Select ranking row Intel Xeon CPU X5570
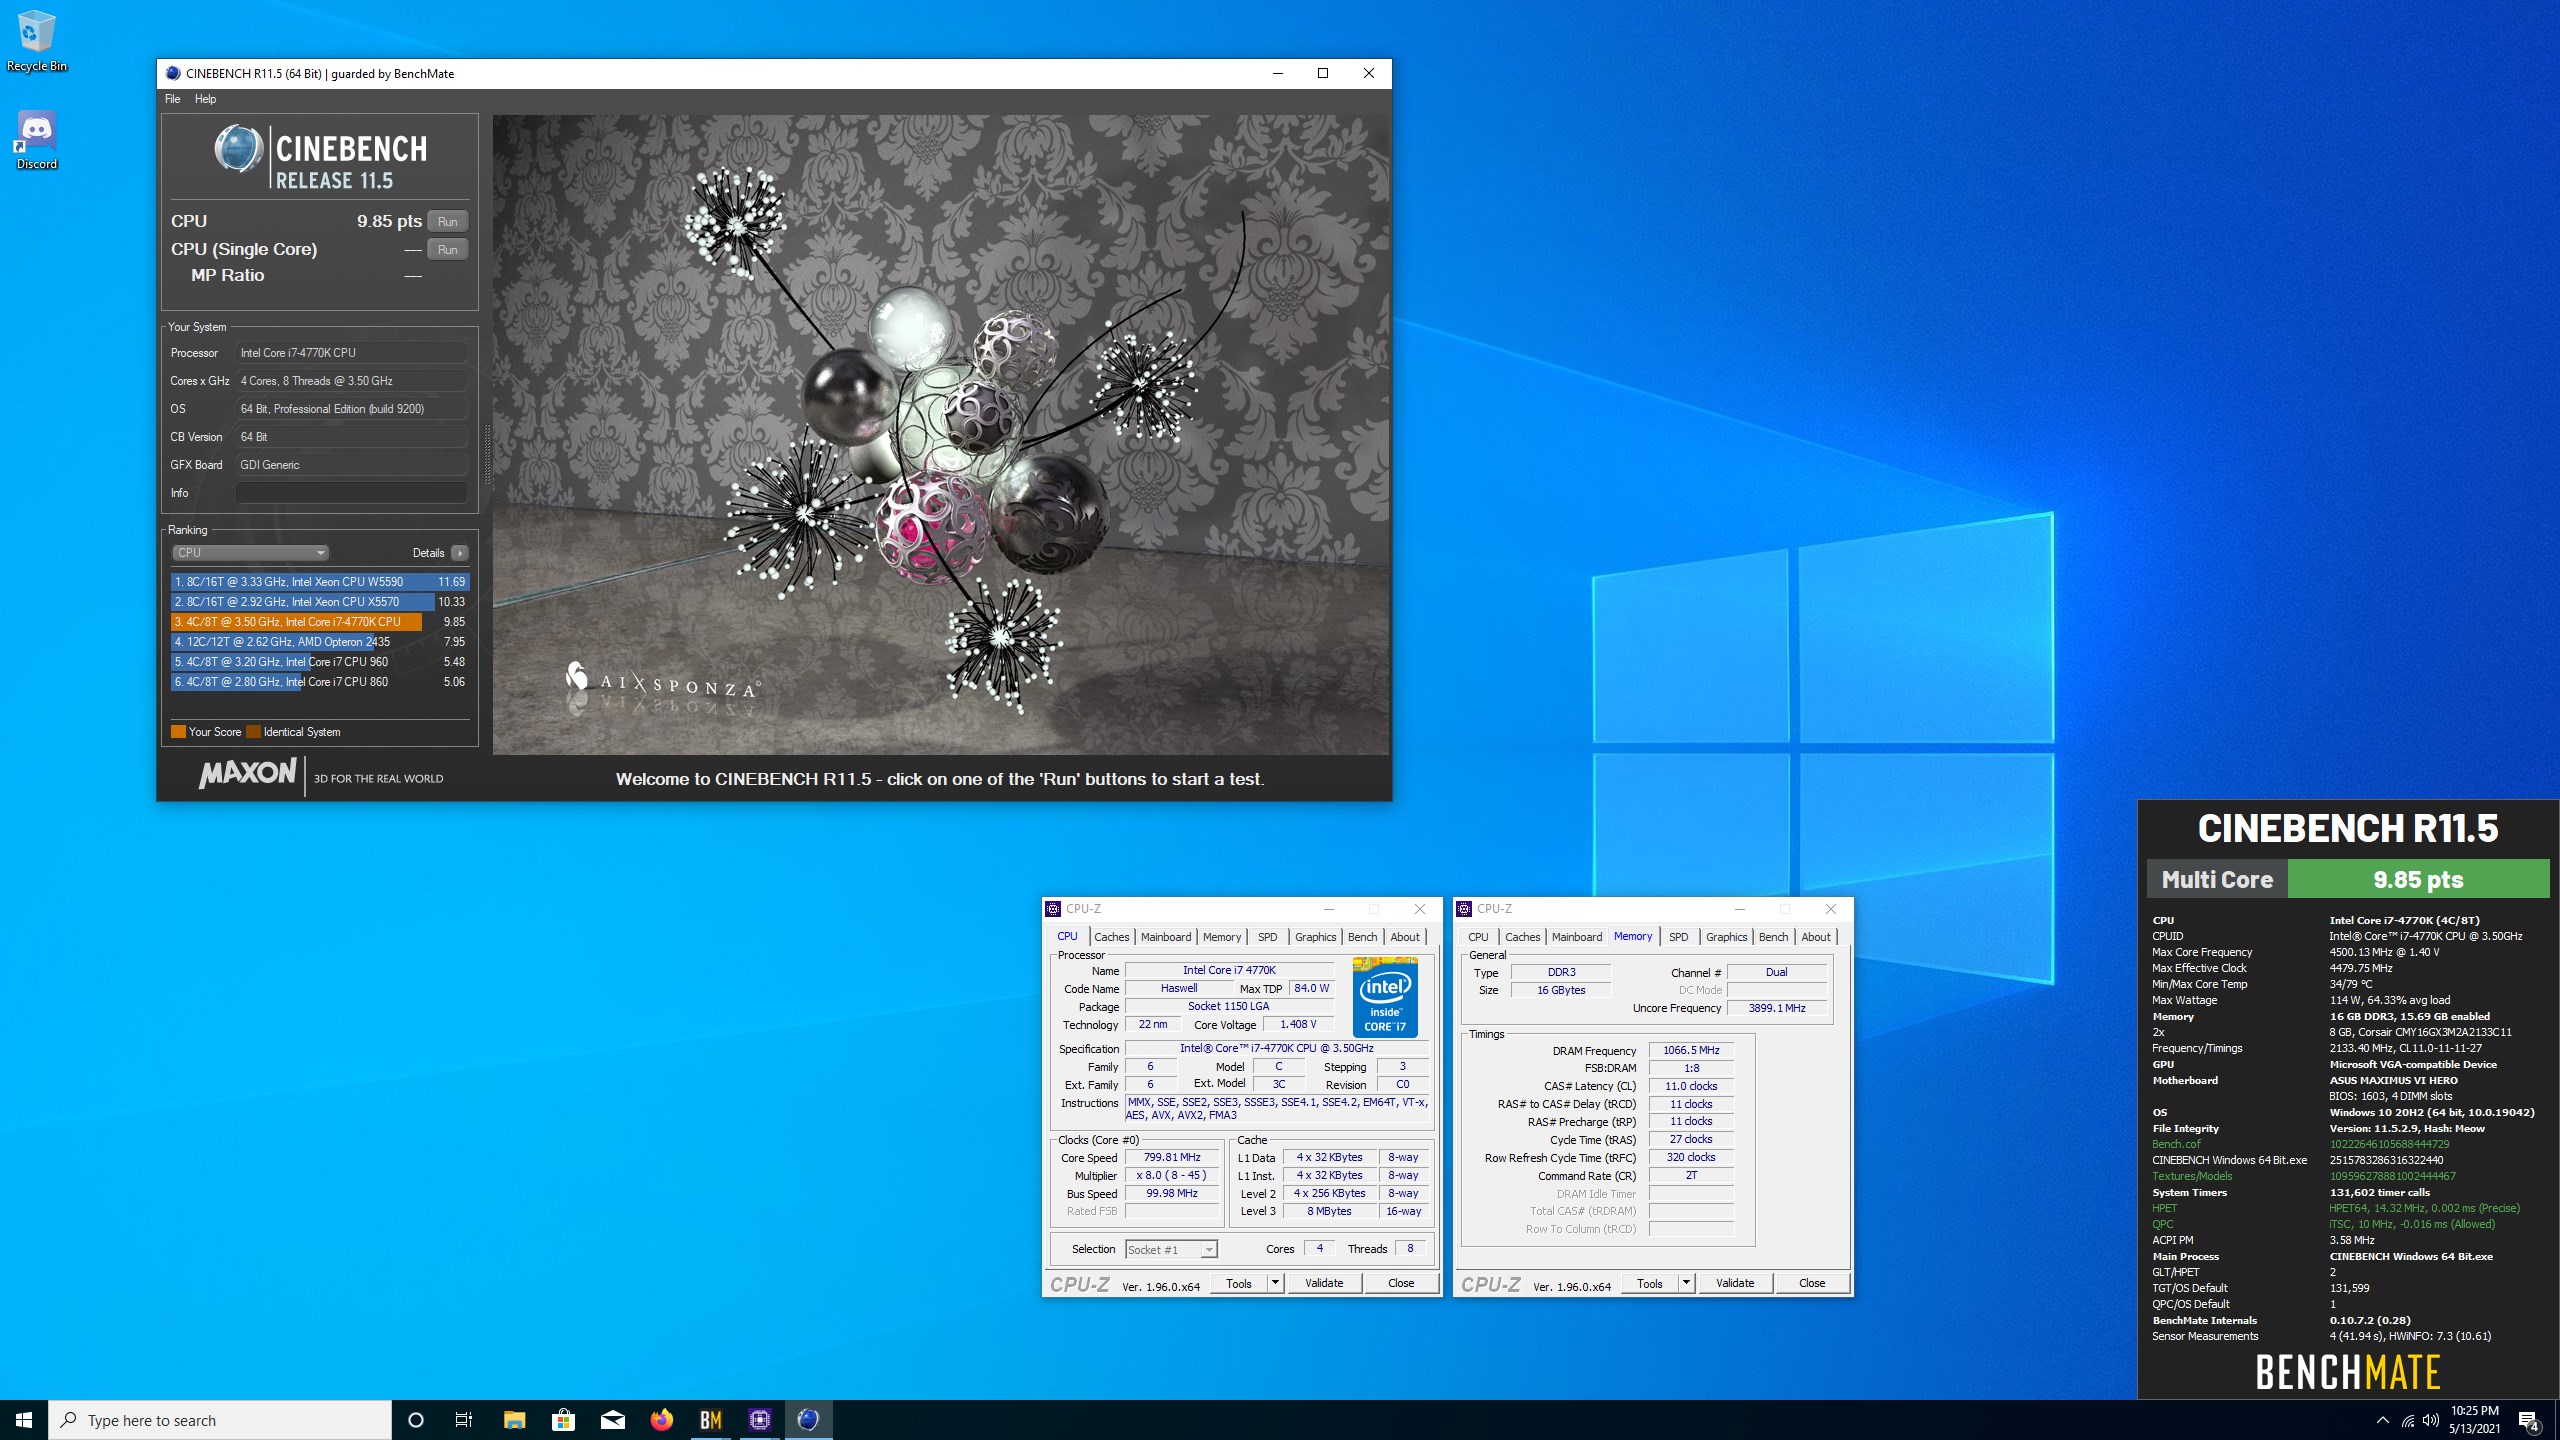Viewport: 2560px width, 1440px height. pos(320,602)
